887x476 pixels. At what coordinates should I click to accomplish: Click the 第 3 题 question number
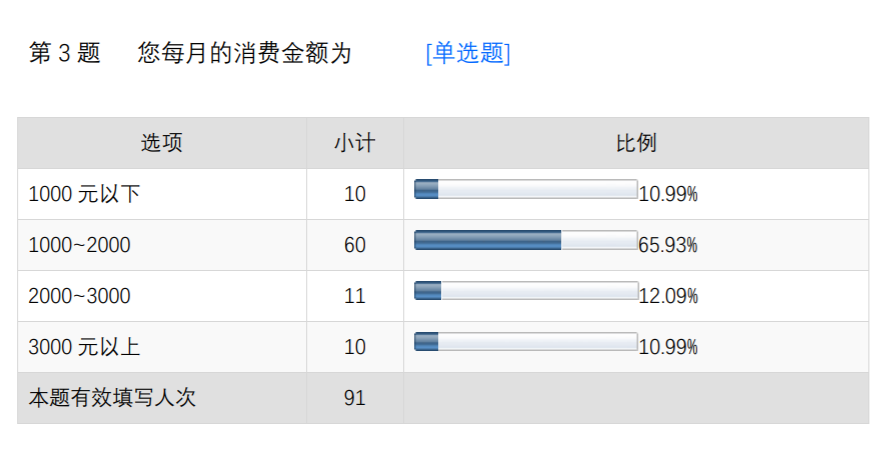click(65, 53)
